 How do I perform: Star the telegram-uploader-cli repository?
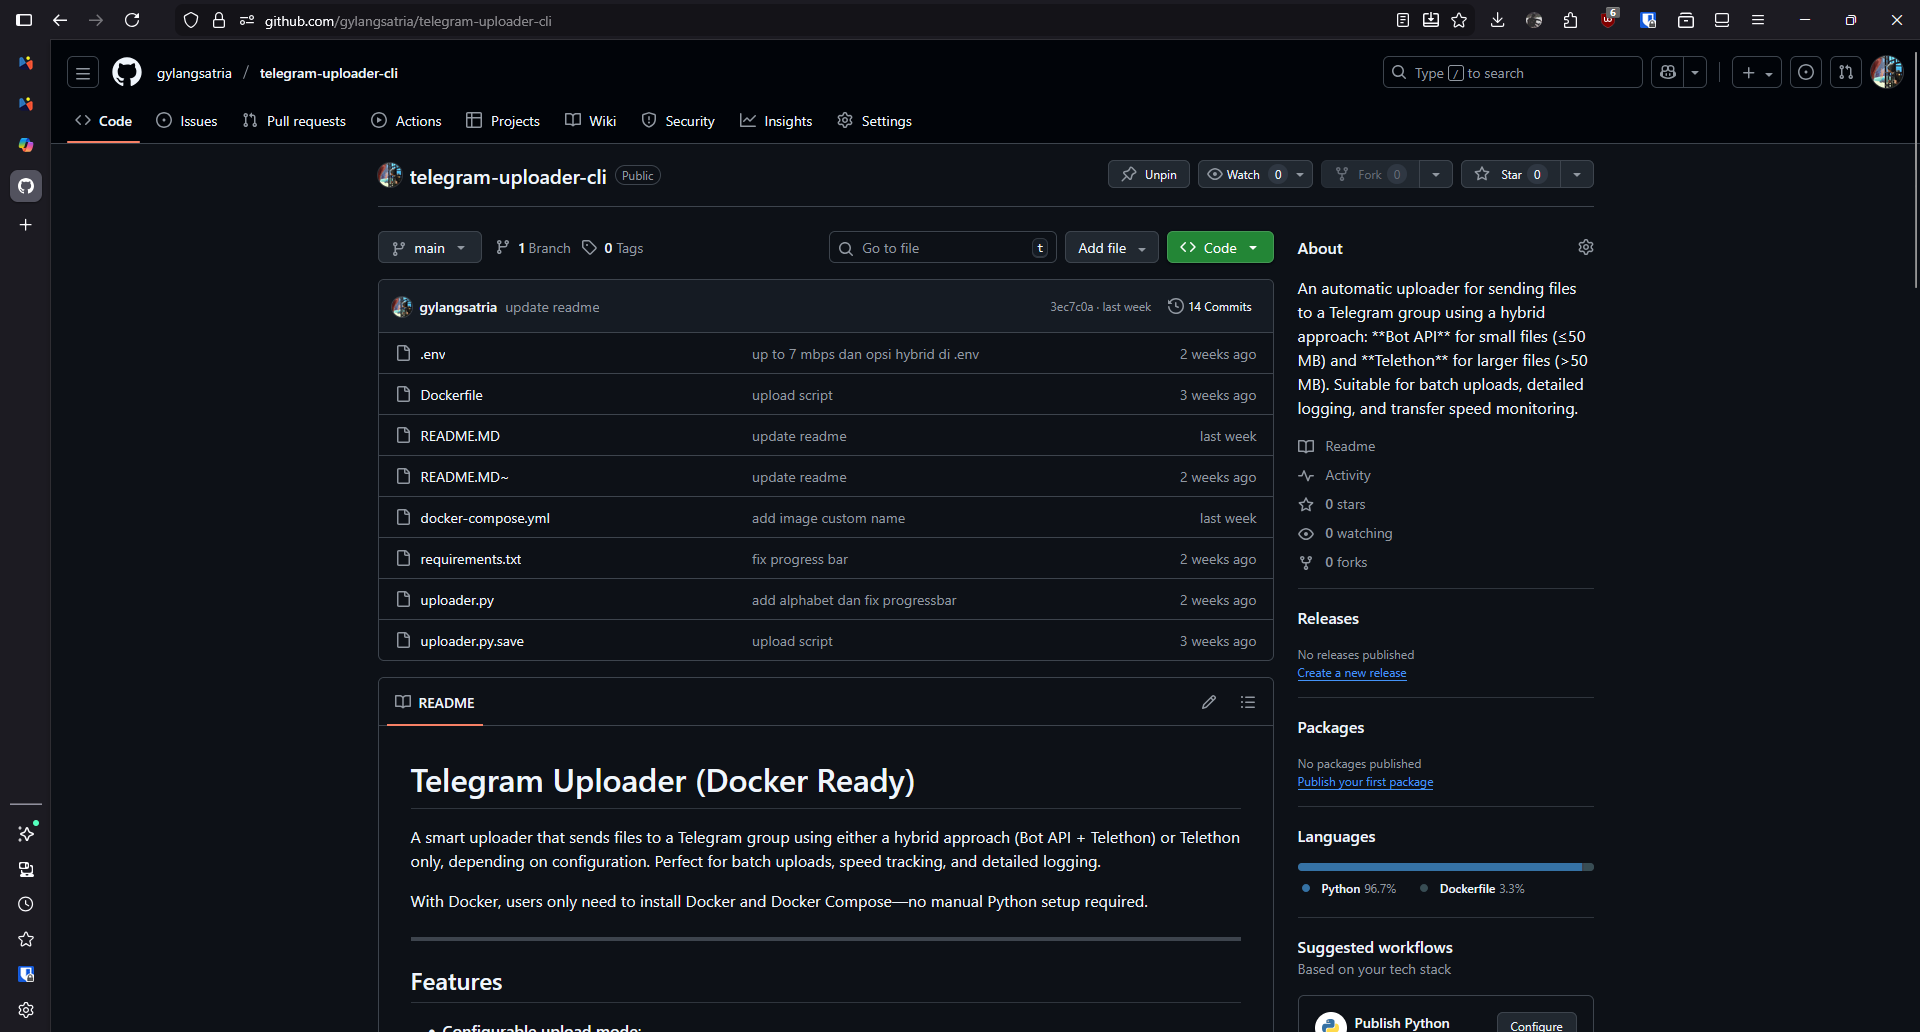pyautogui.click(x=1510, y=174)
